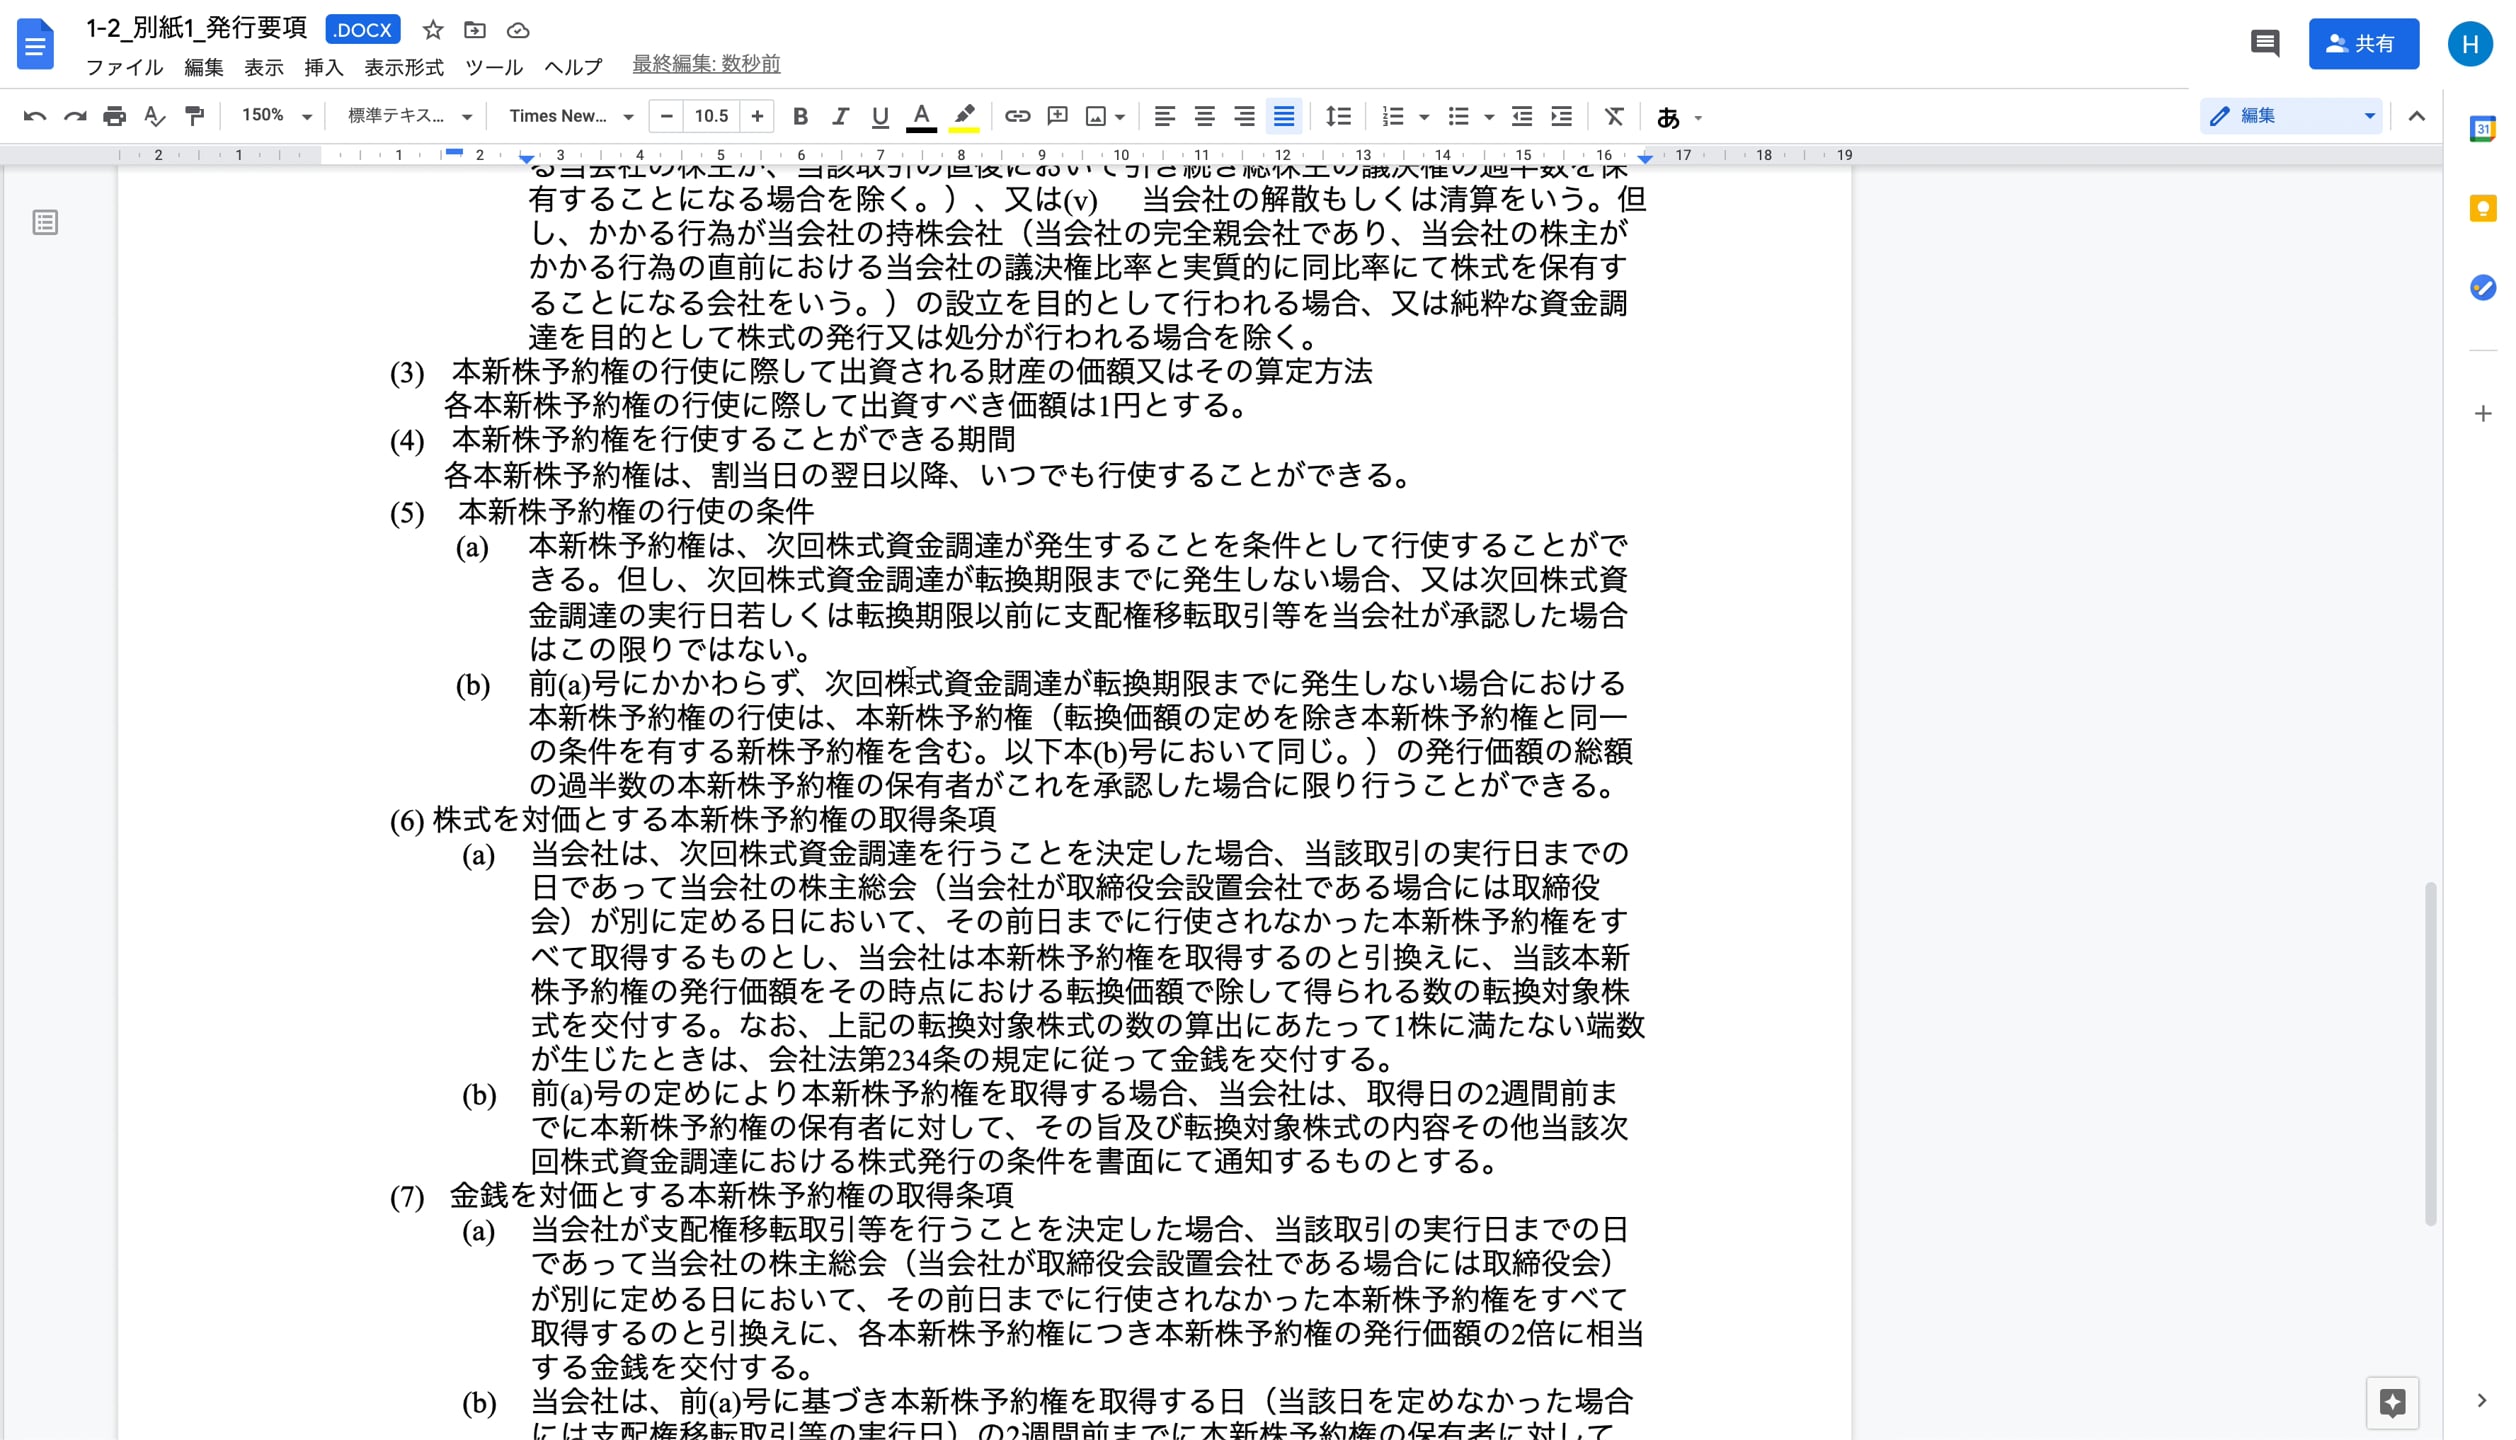Open the yellow highlight color picker
This screenshot has height=1440, width=2516.
tap(963, 116)
